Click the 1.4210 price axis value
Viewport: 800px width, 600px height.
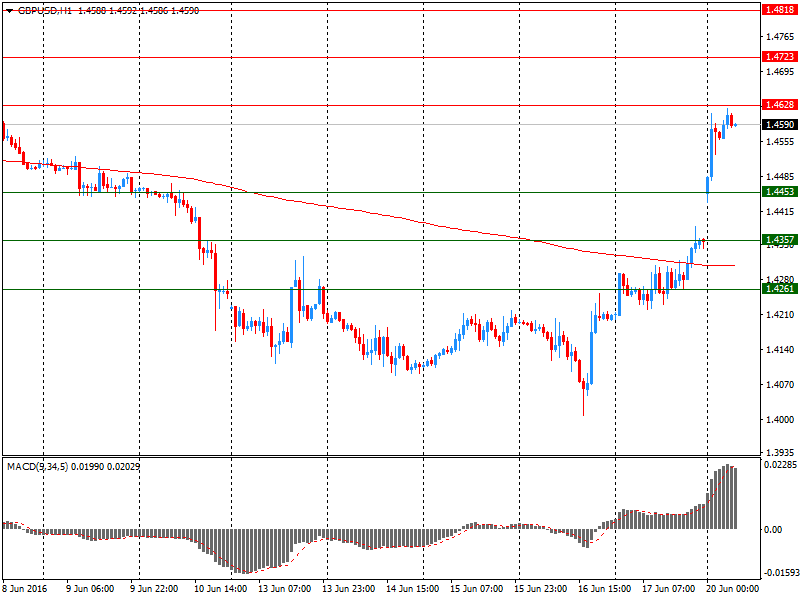click(x=780, y=315)
